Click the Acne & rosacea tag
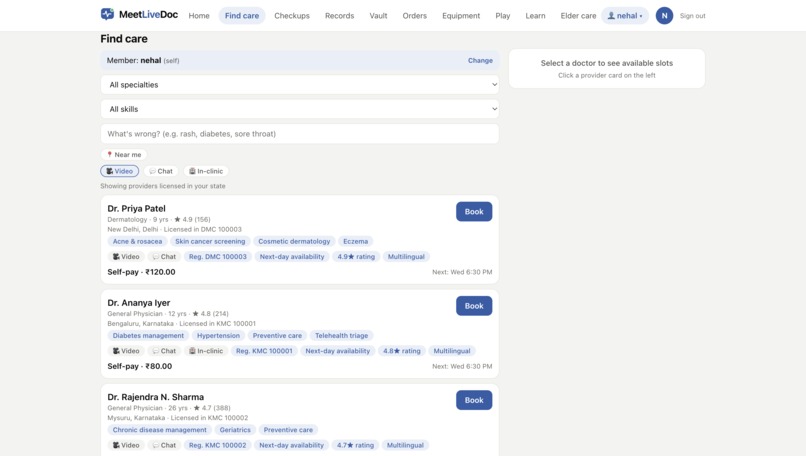Image resolution: width=806 pixels, height=456 pixels. point(137,241)
